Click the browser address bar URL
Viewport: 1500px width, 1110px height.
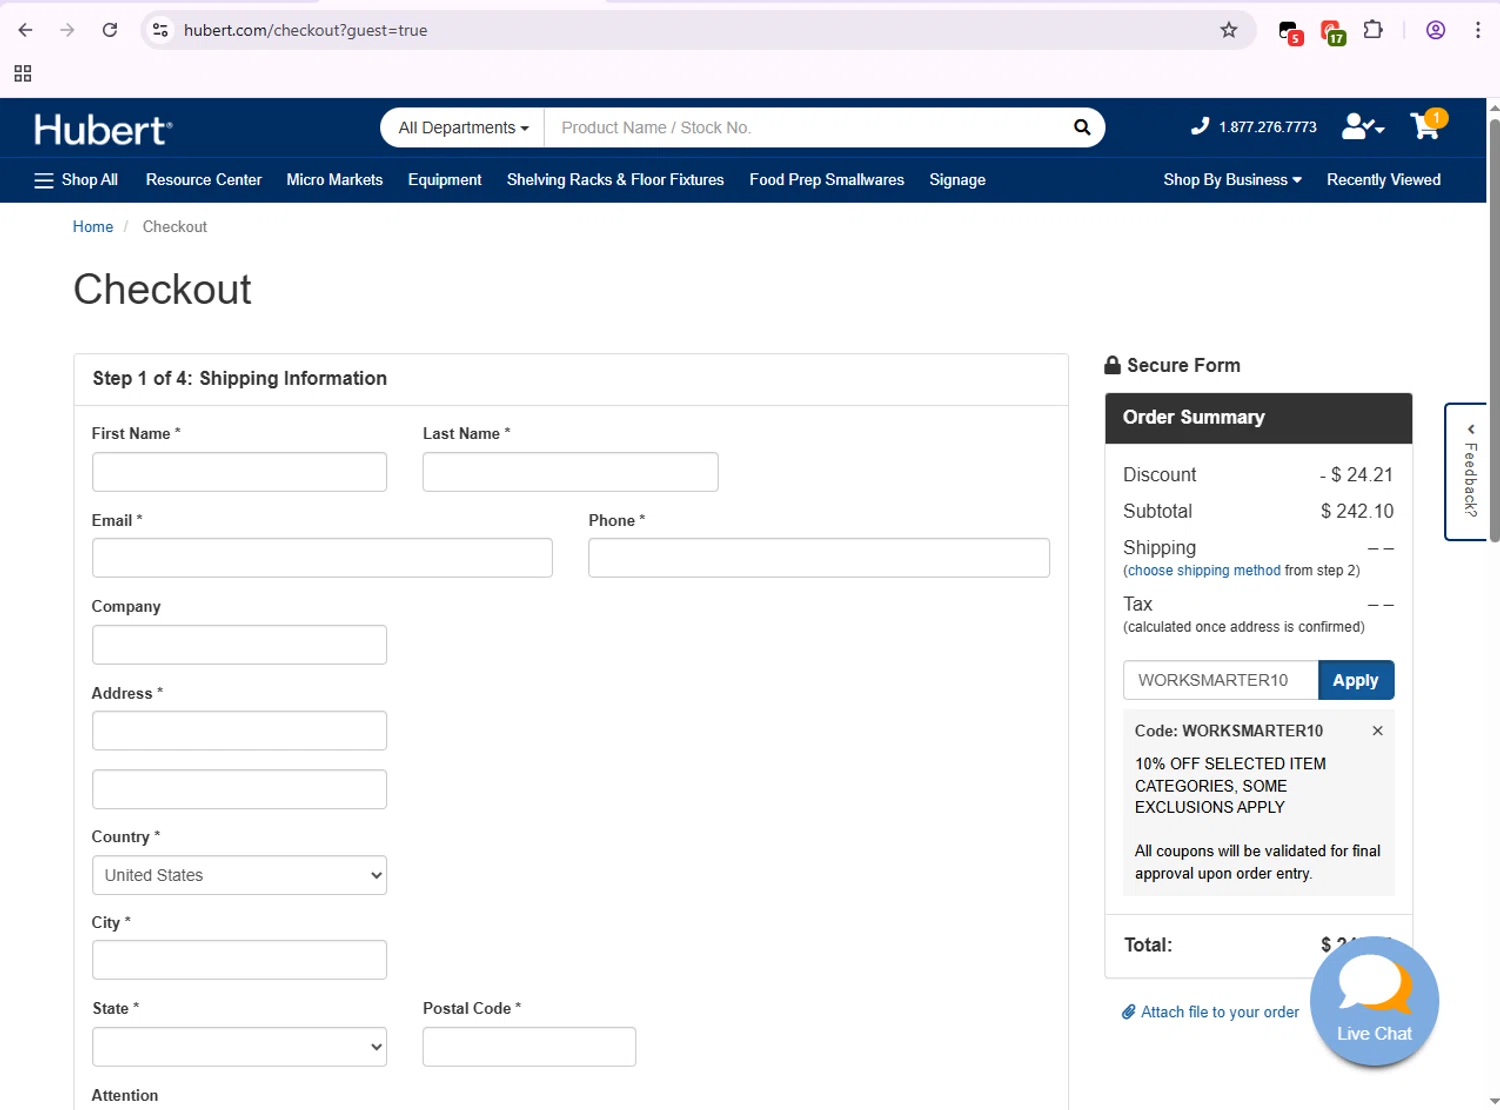pyautogui.click(x=306, y=30)
